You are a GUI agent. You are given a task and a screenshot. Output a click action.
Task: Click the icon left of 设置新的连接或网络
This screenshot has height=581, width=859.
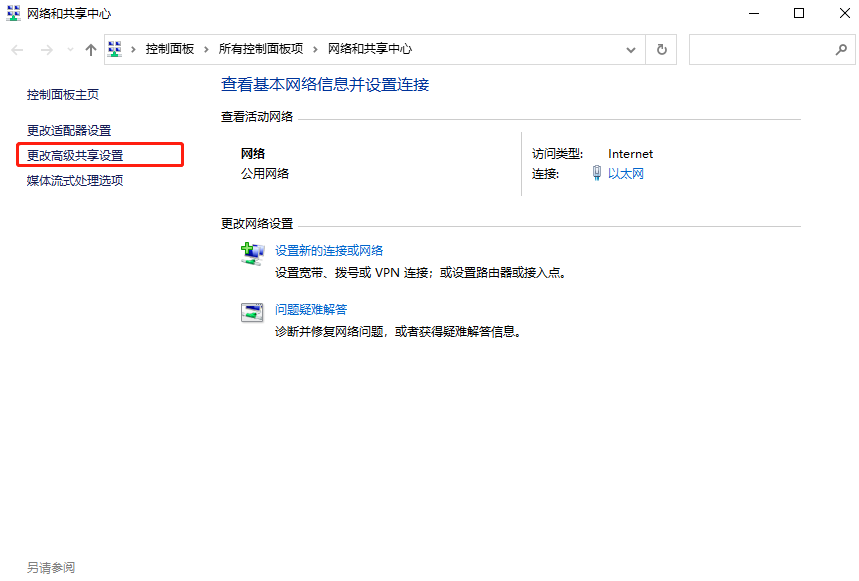(252, 253)
